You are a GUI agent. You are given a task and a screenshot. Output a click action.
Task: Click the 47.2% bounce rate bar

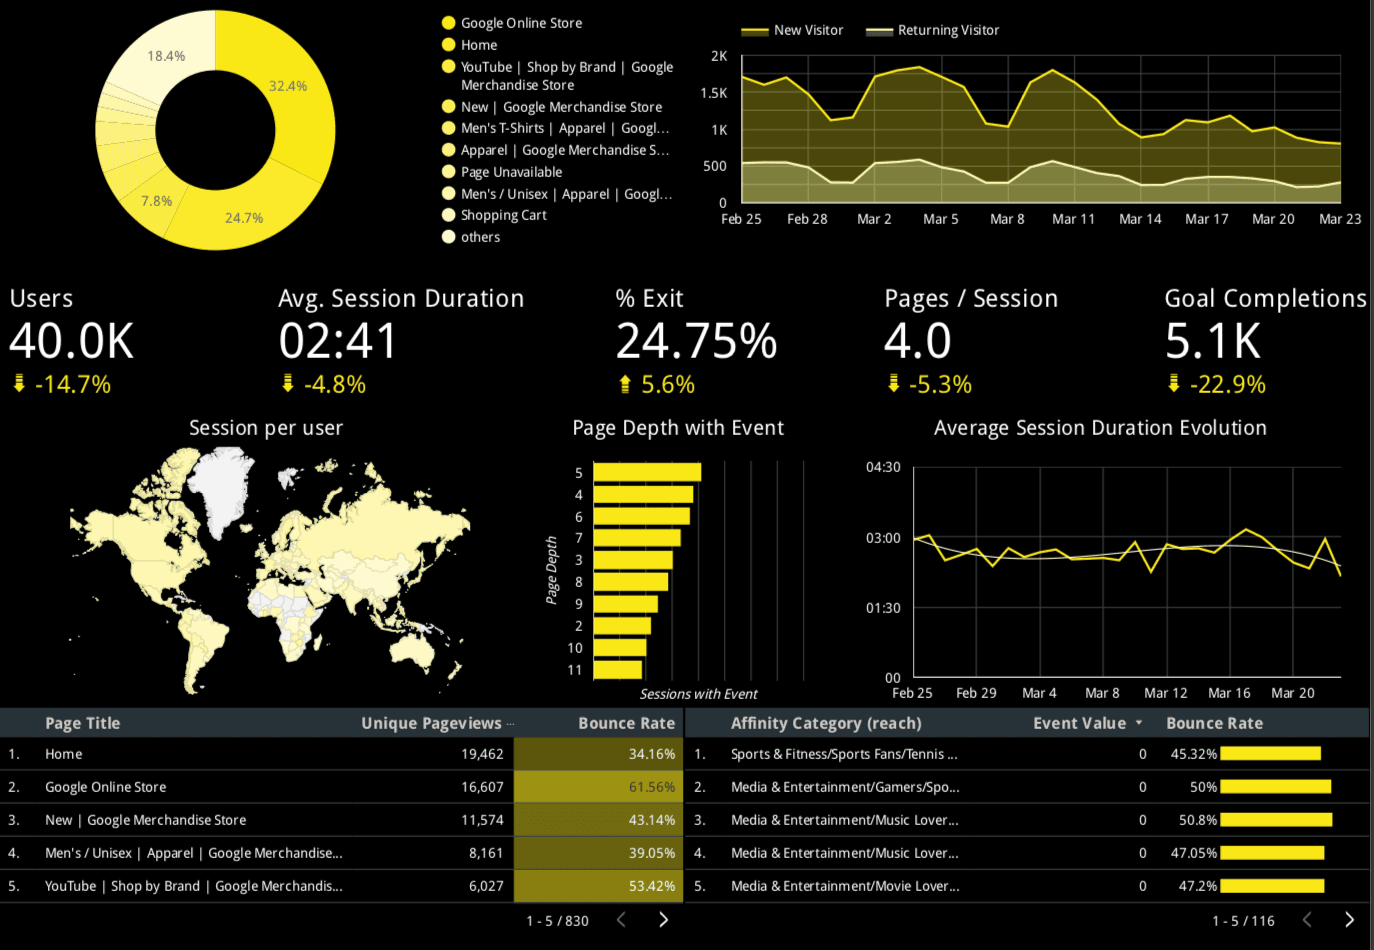[x=1272, y=886]
